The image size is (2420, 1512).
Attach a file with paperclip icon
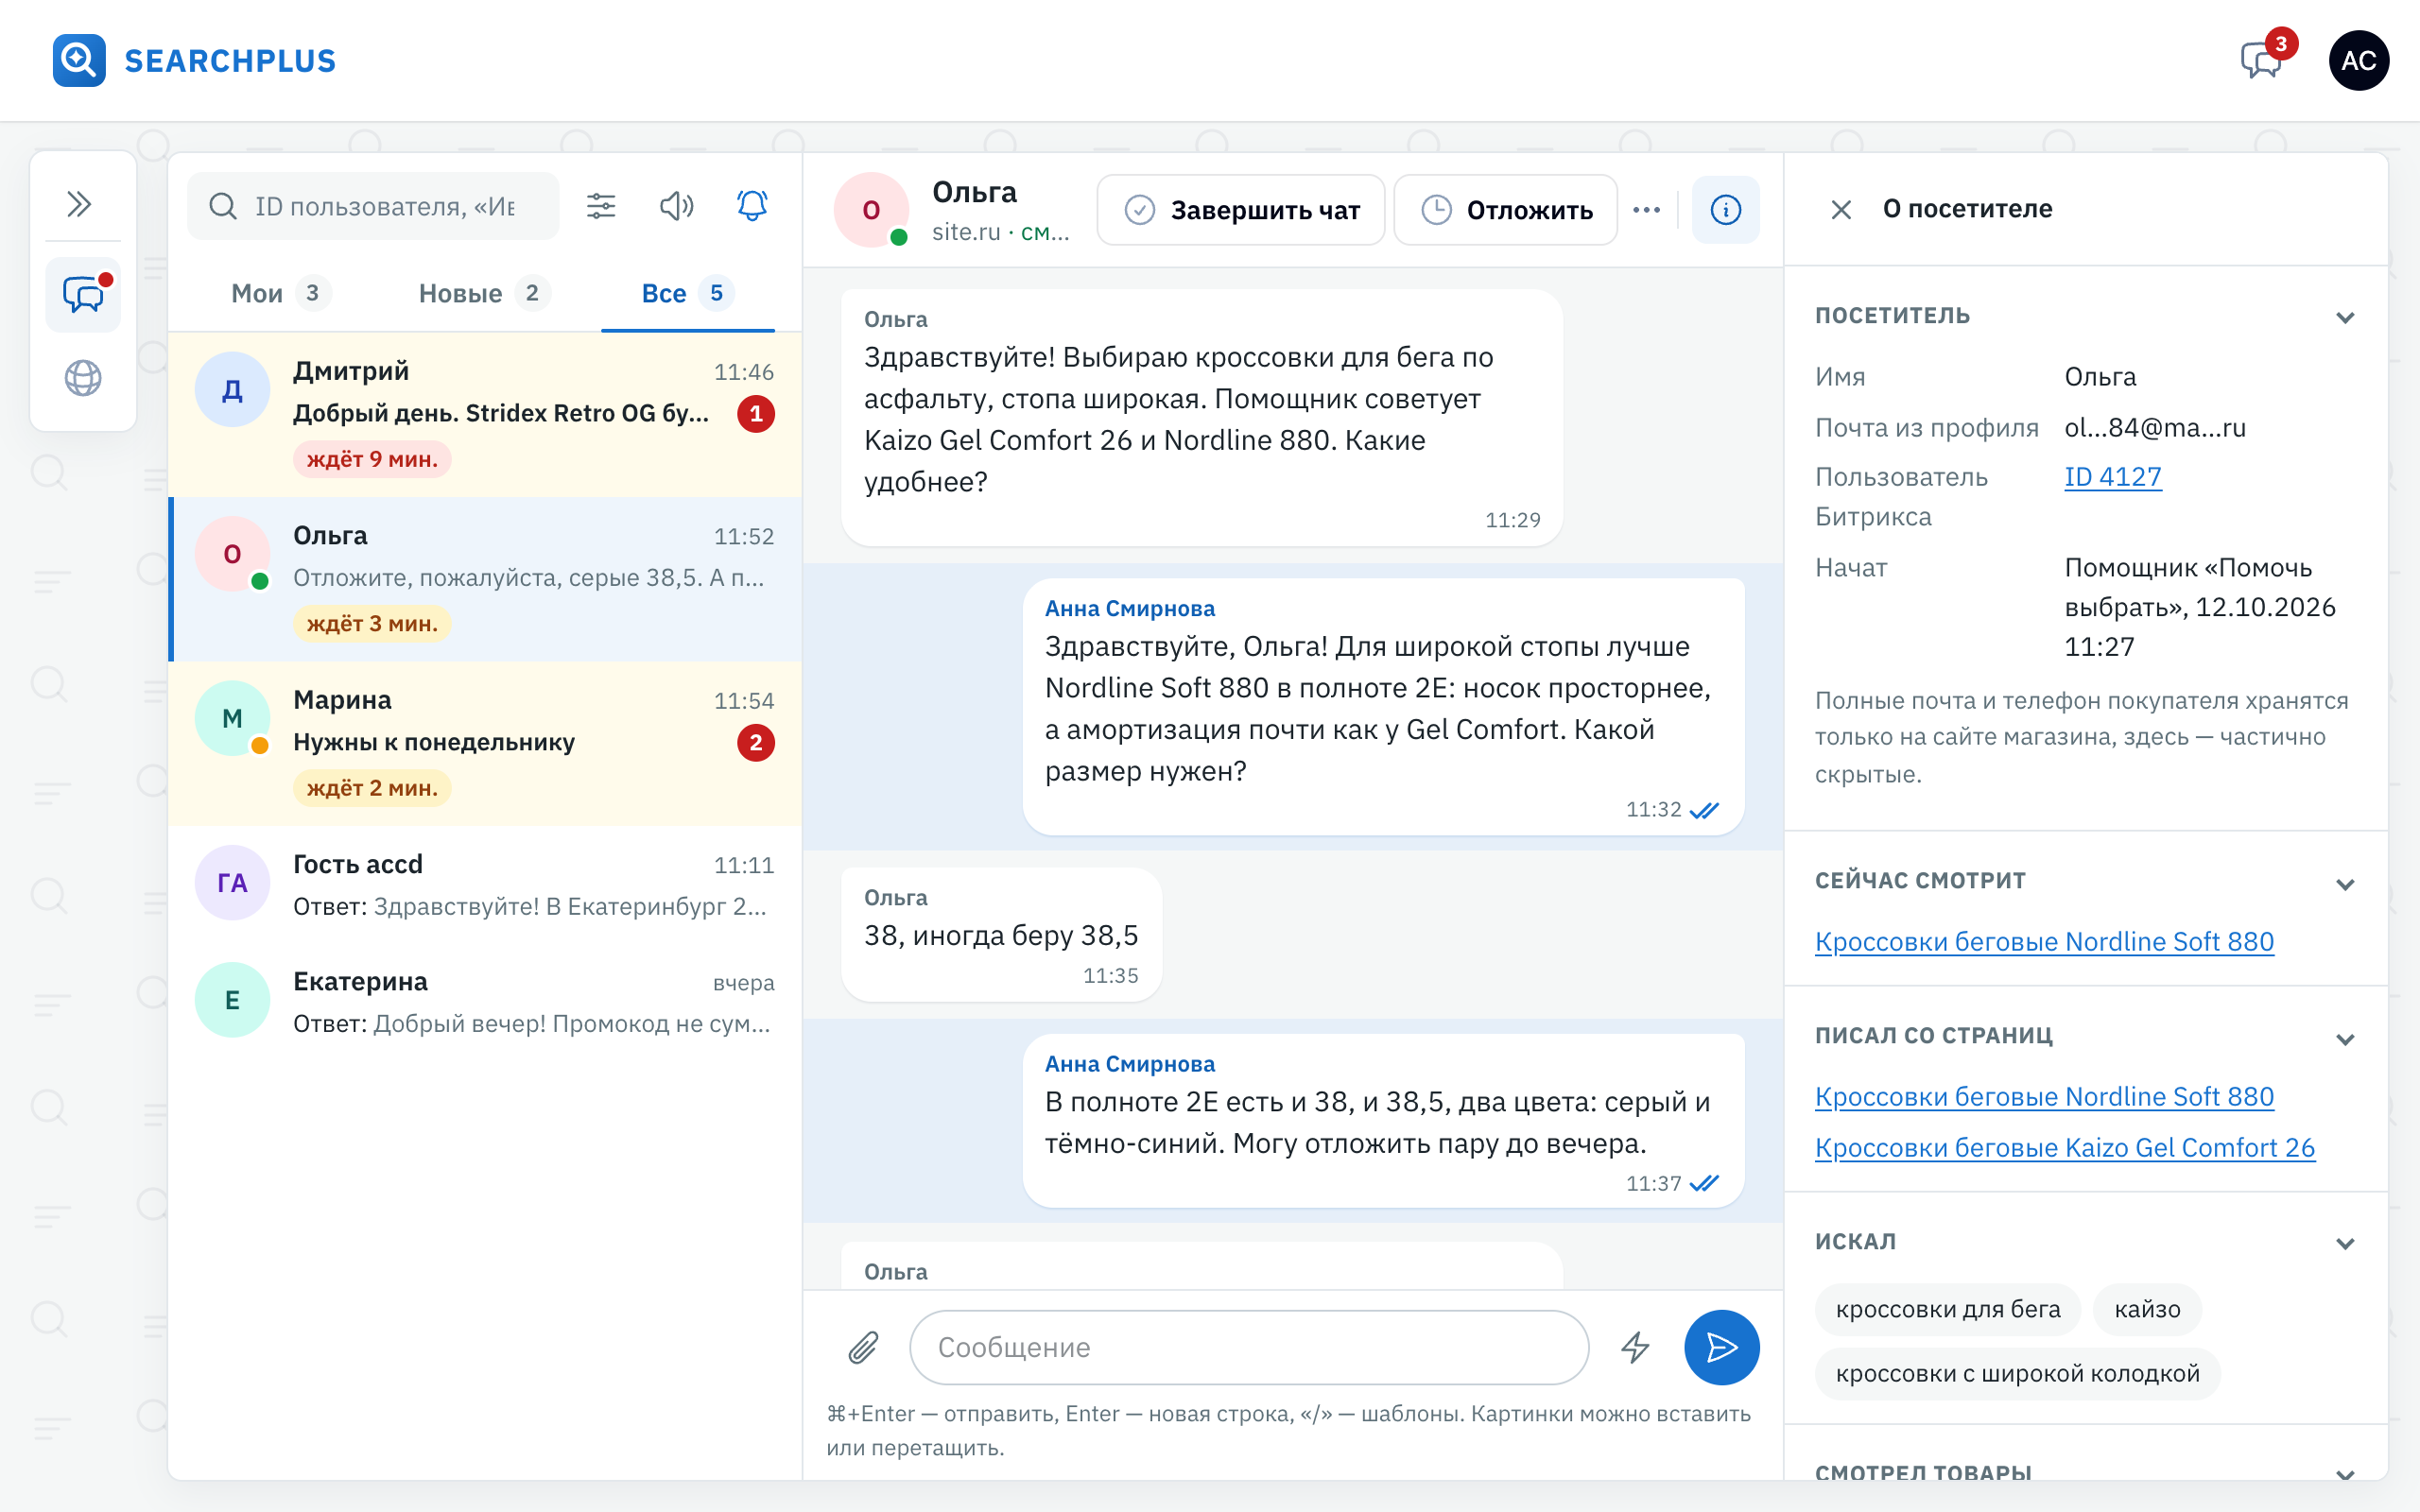863,1347
